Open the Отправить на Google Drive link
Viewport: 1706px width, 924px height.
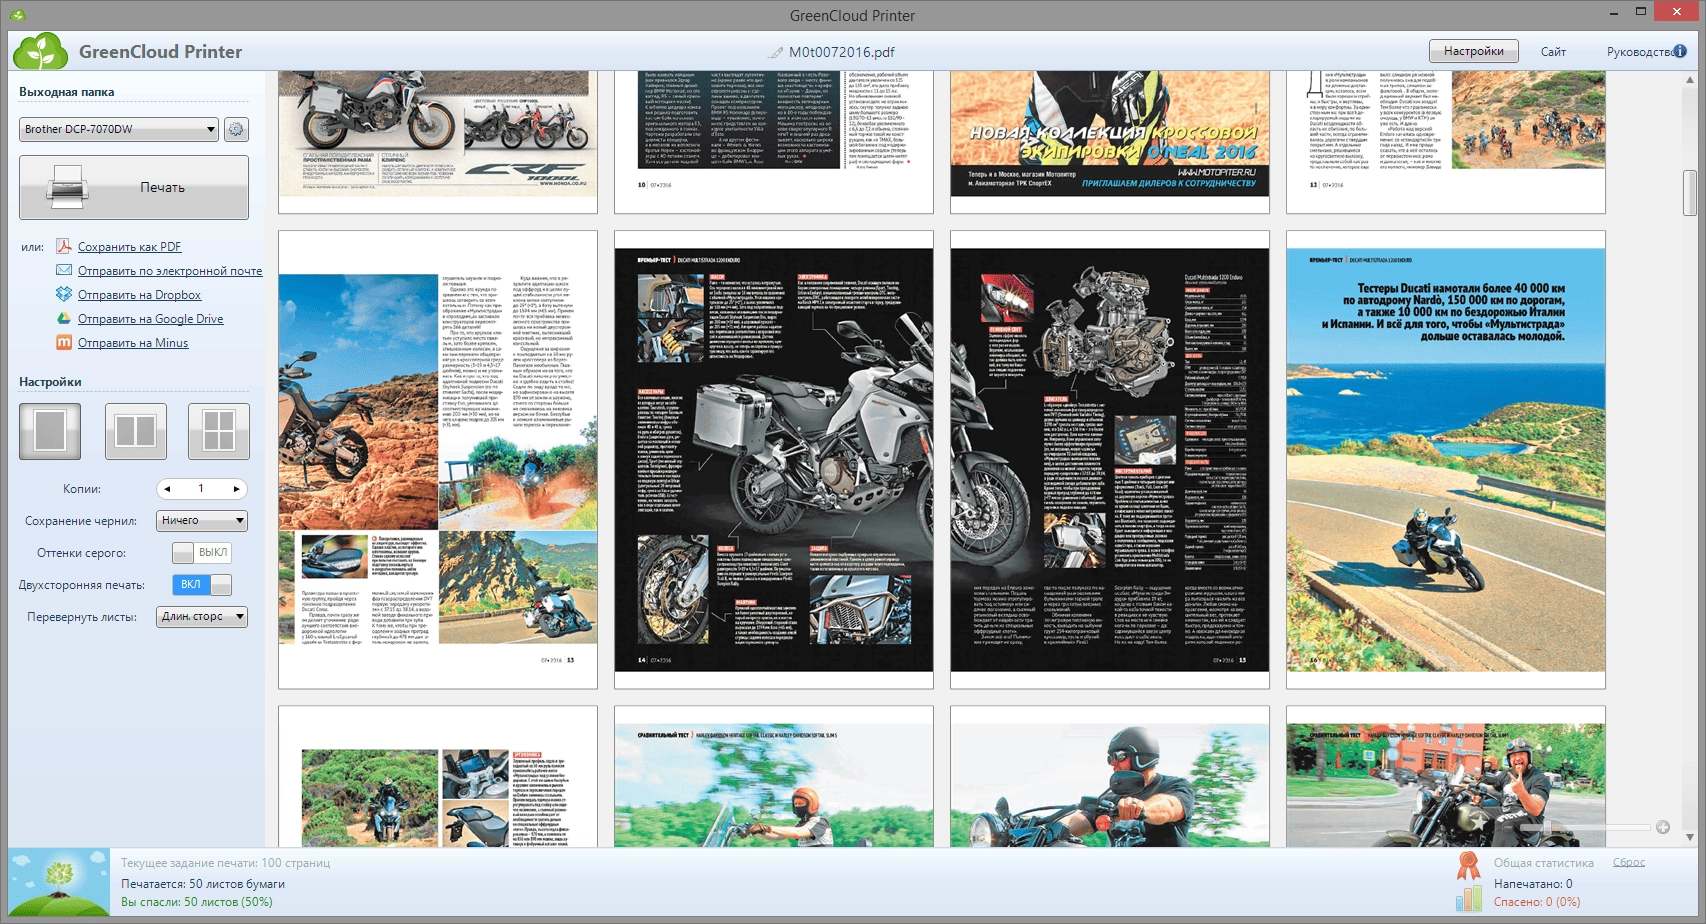tap(151, 319)
